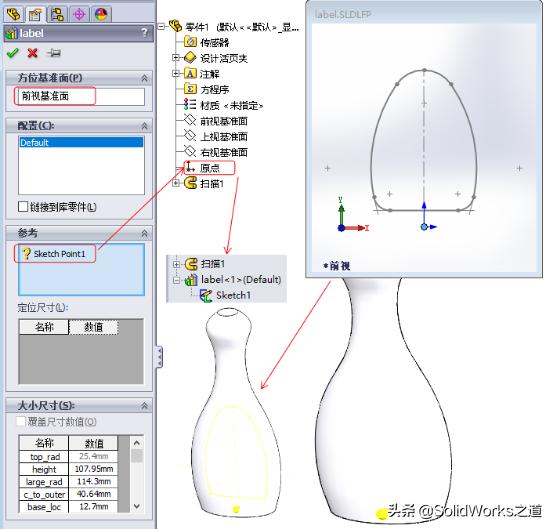554x530 pixels.
Task: Select the Default configuration
Action: (x=81, y=143)
